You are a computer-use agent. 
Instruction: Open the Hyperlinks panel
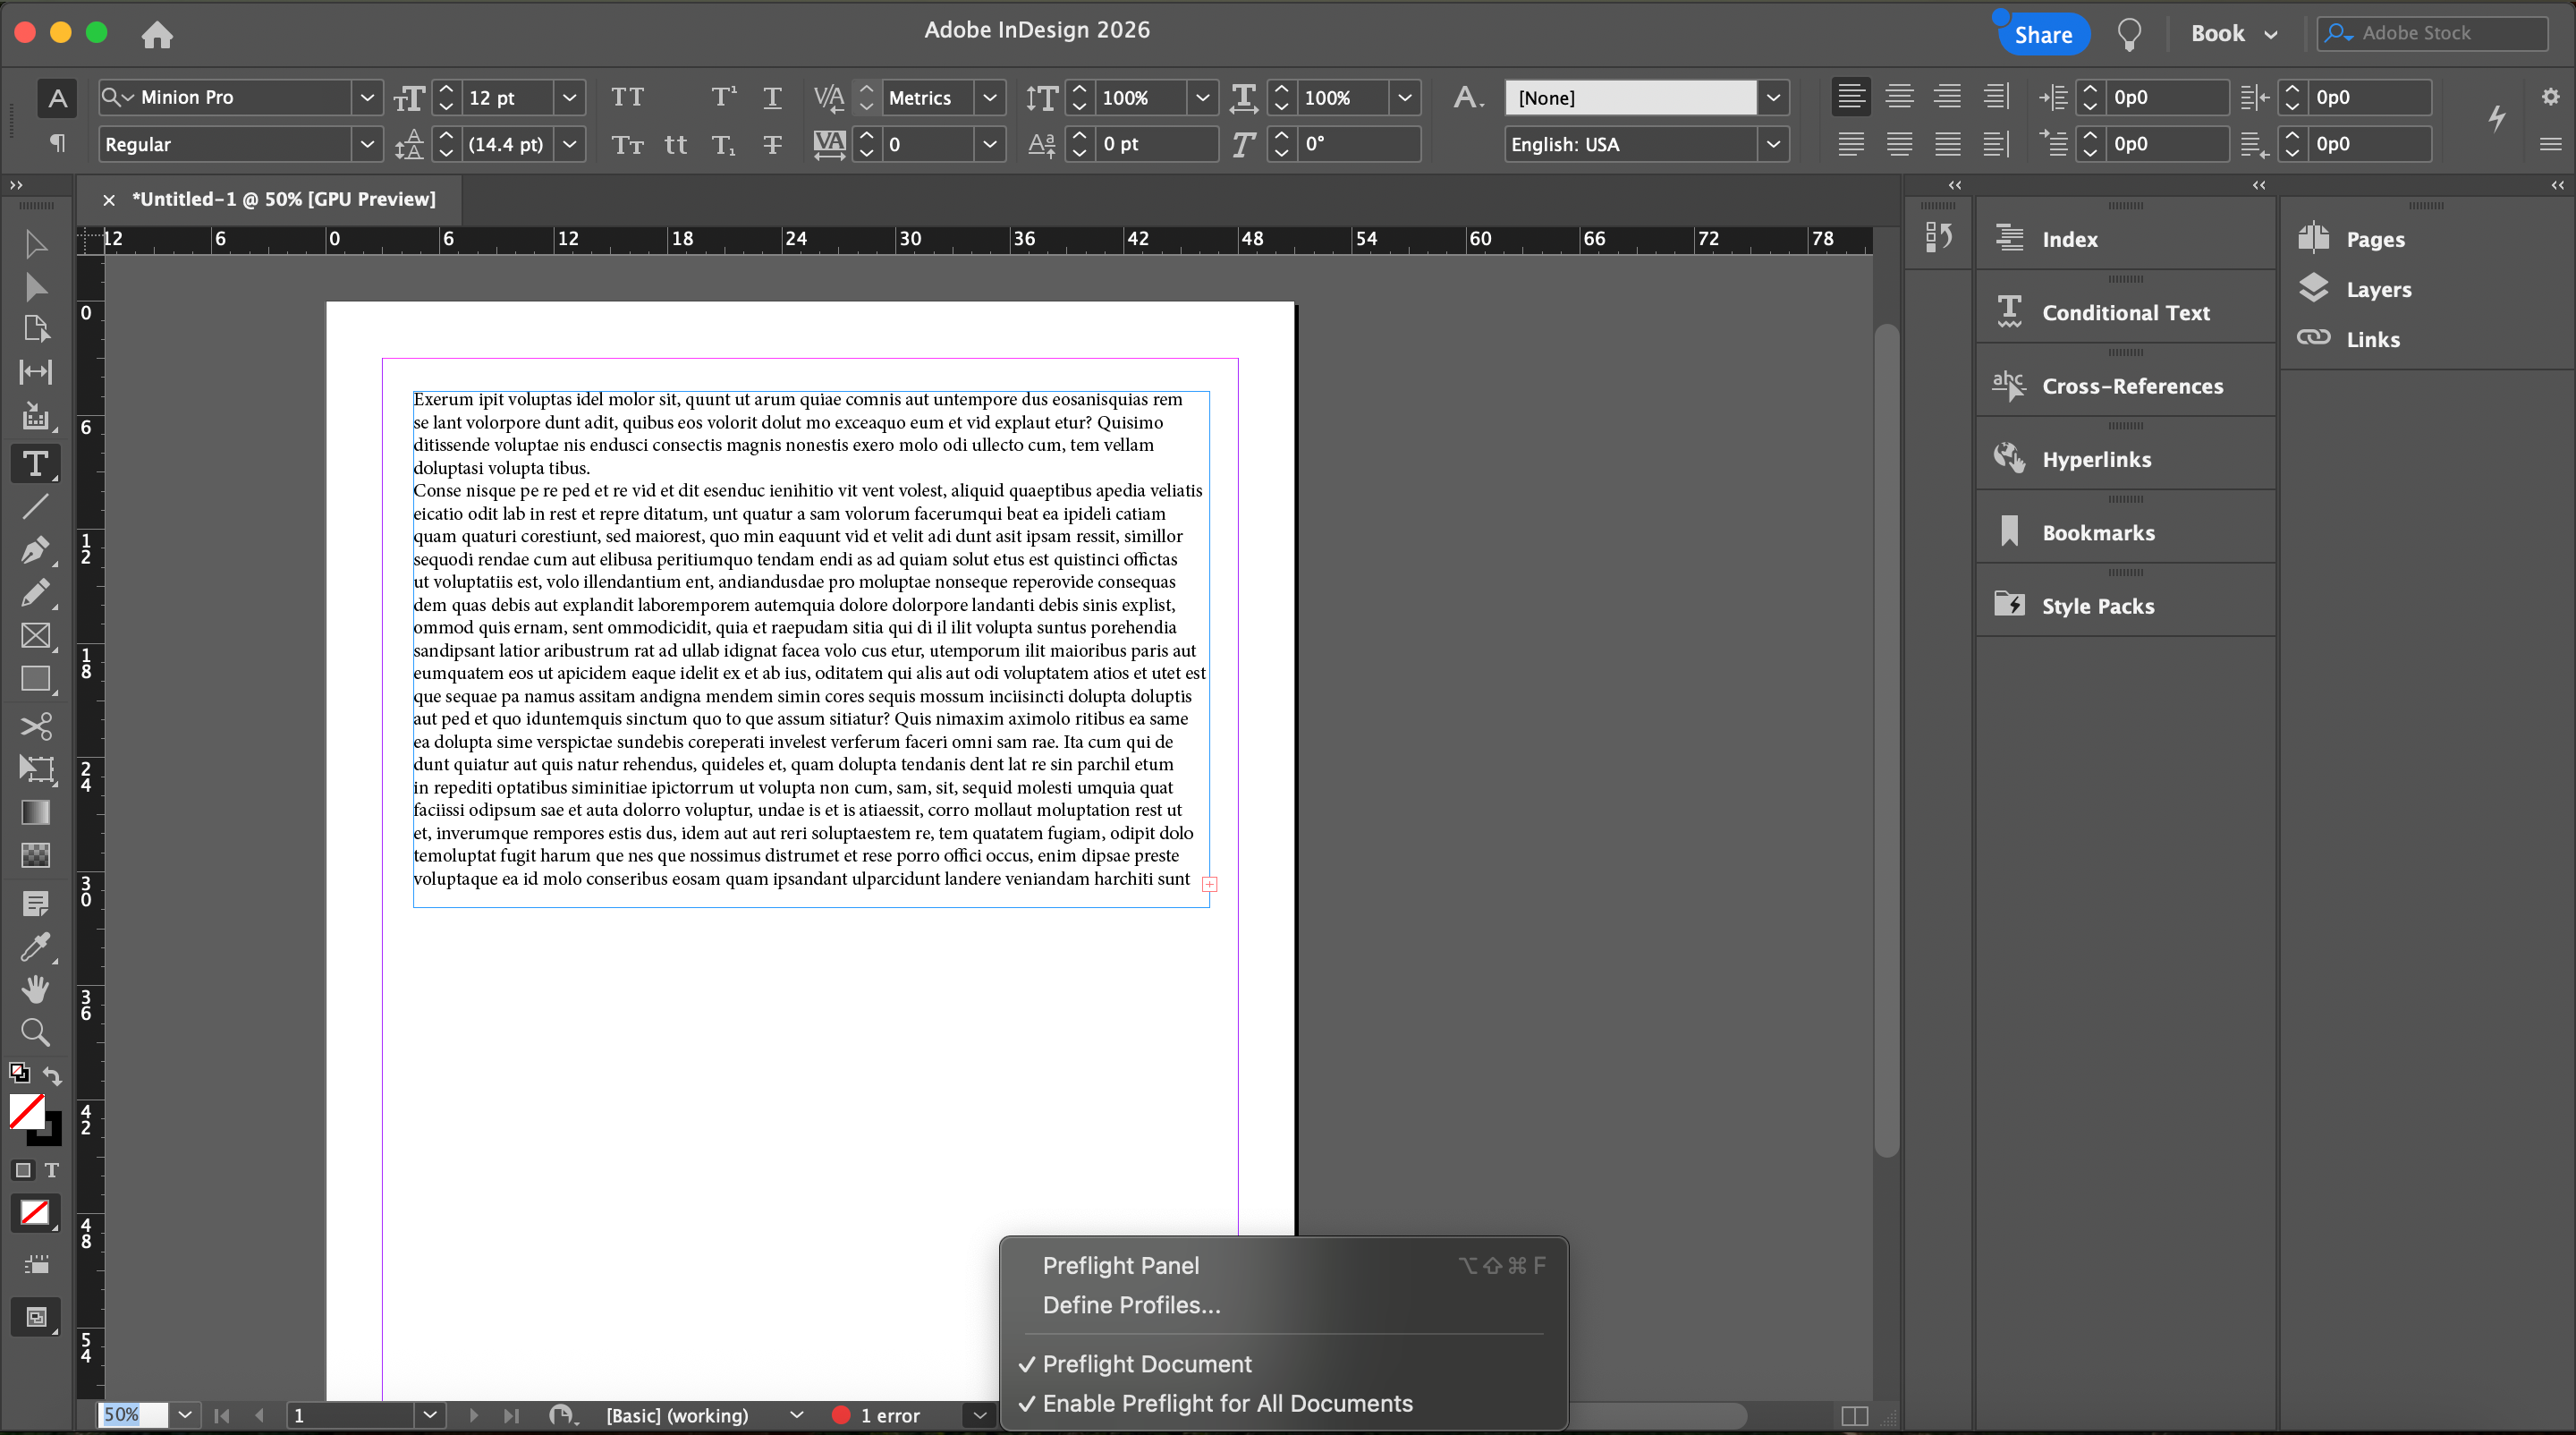[x=2096, y=459]
